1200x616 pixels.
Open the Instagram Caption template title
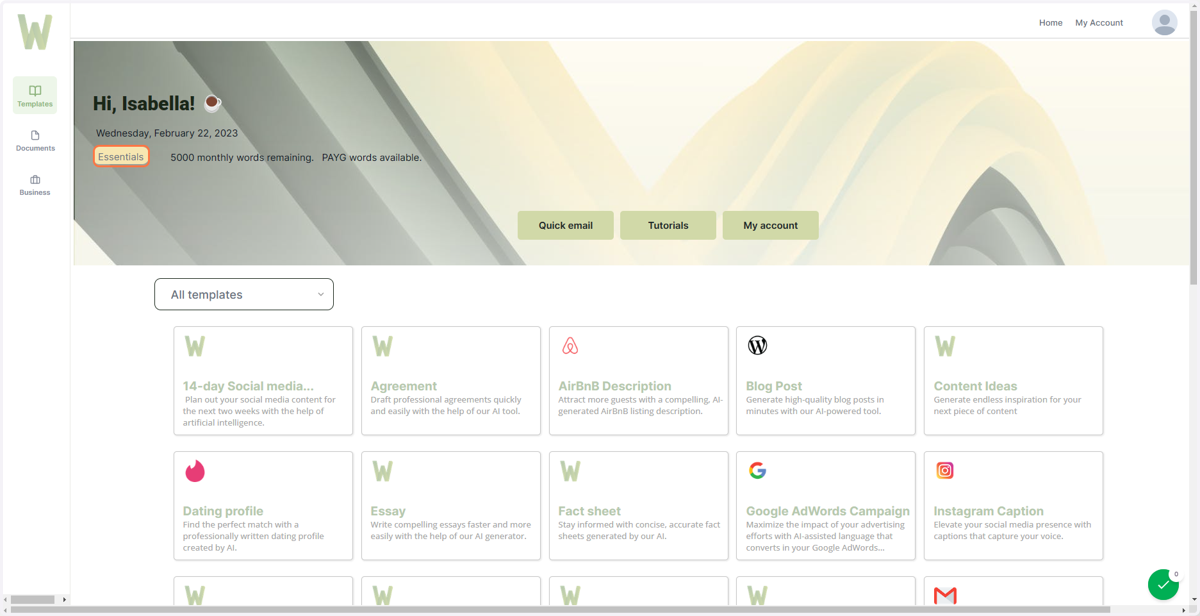coord(988,511)
